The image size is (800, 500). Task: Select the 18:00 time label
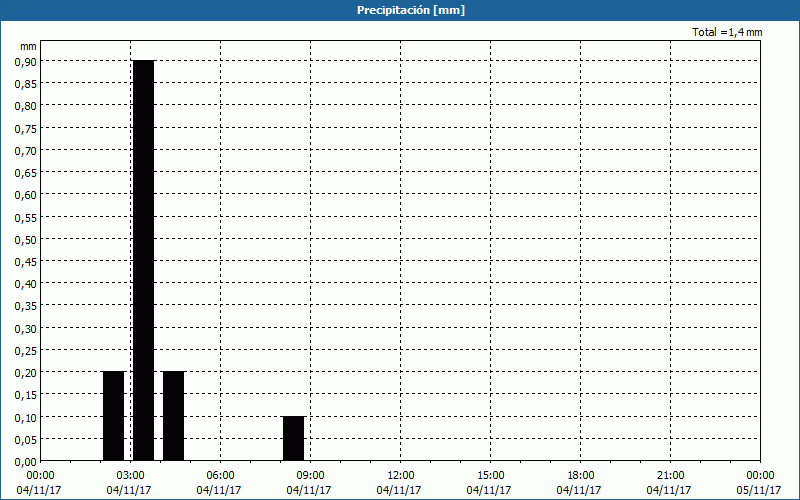[x=581, y=476]
